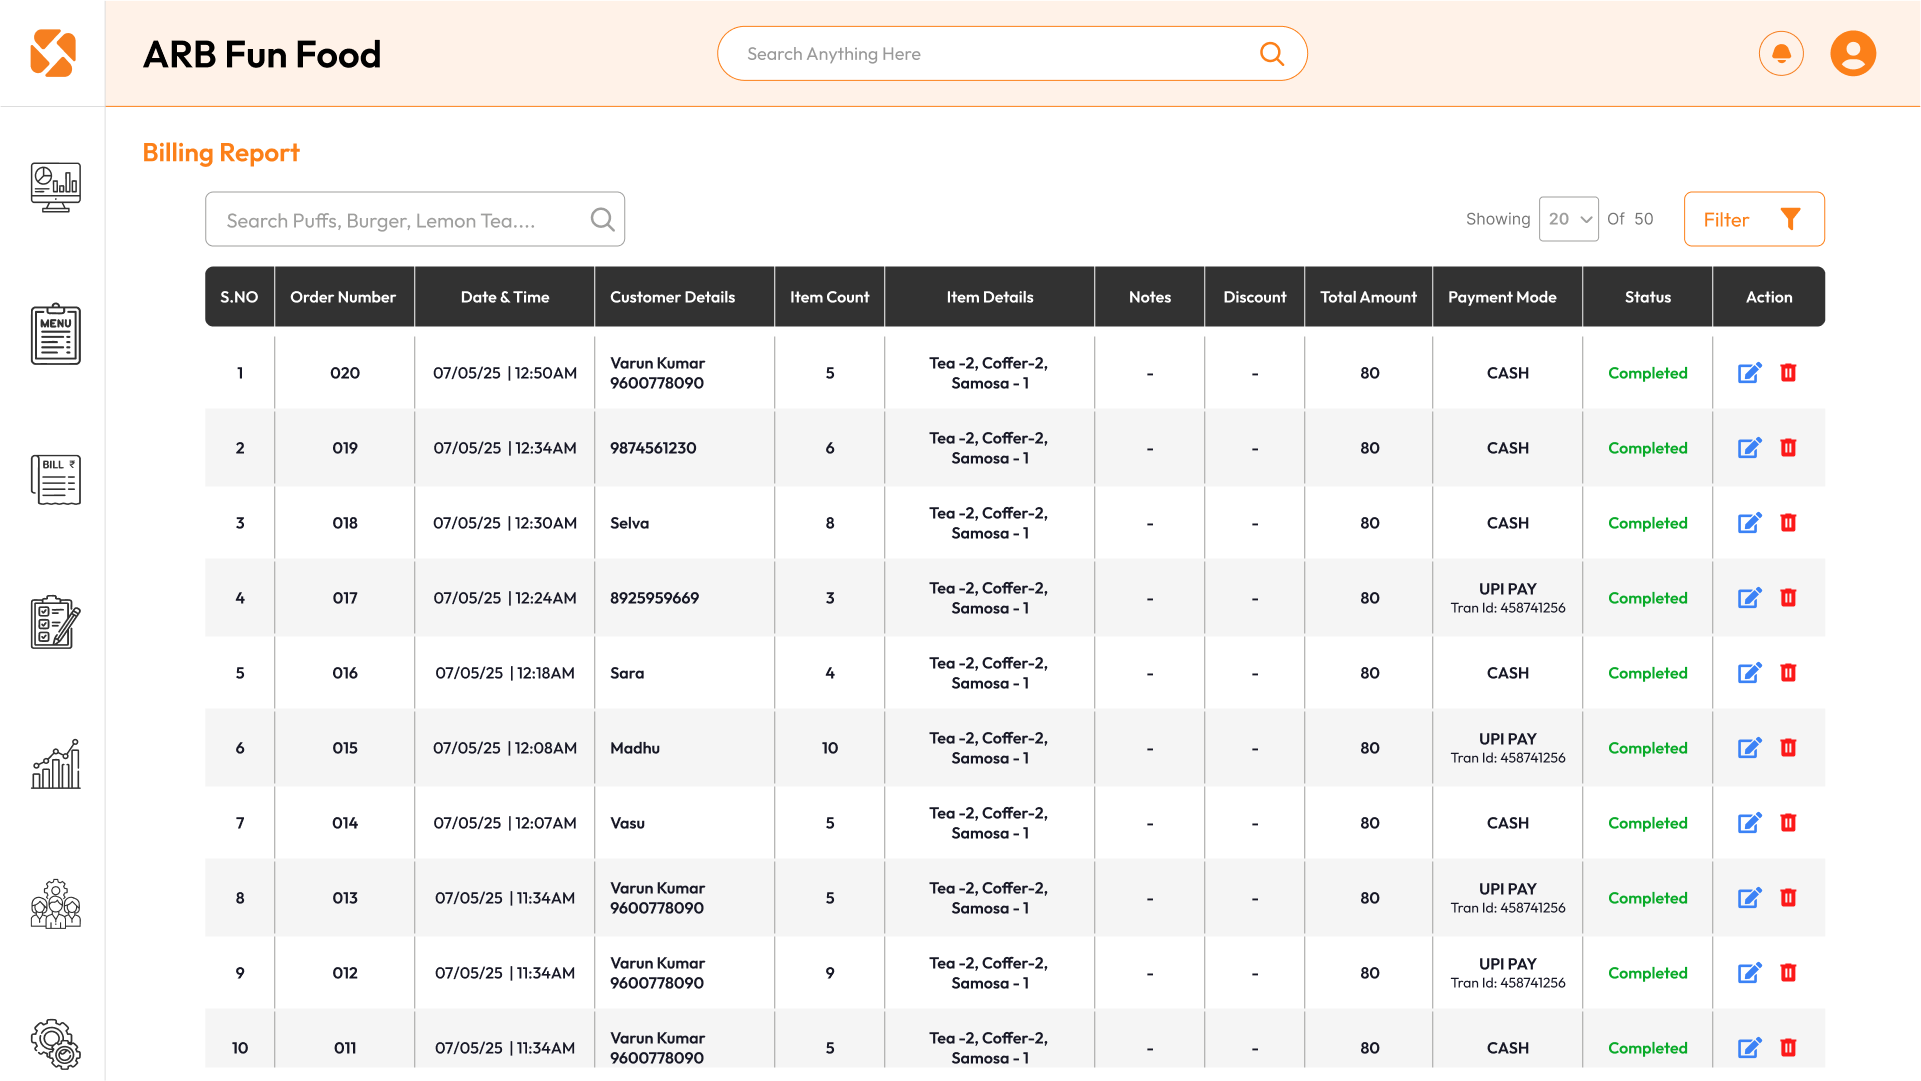1921x1081 pixels.
Task: Delete order 012
Action: pos(1788,973)
